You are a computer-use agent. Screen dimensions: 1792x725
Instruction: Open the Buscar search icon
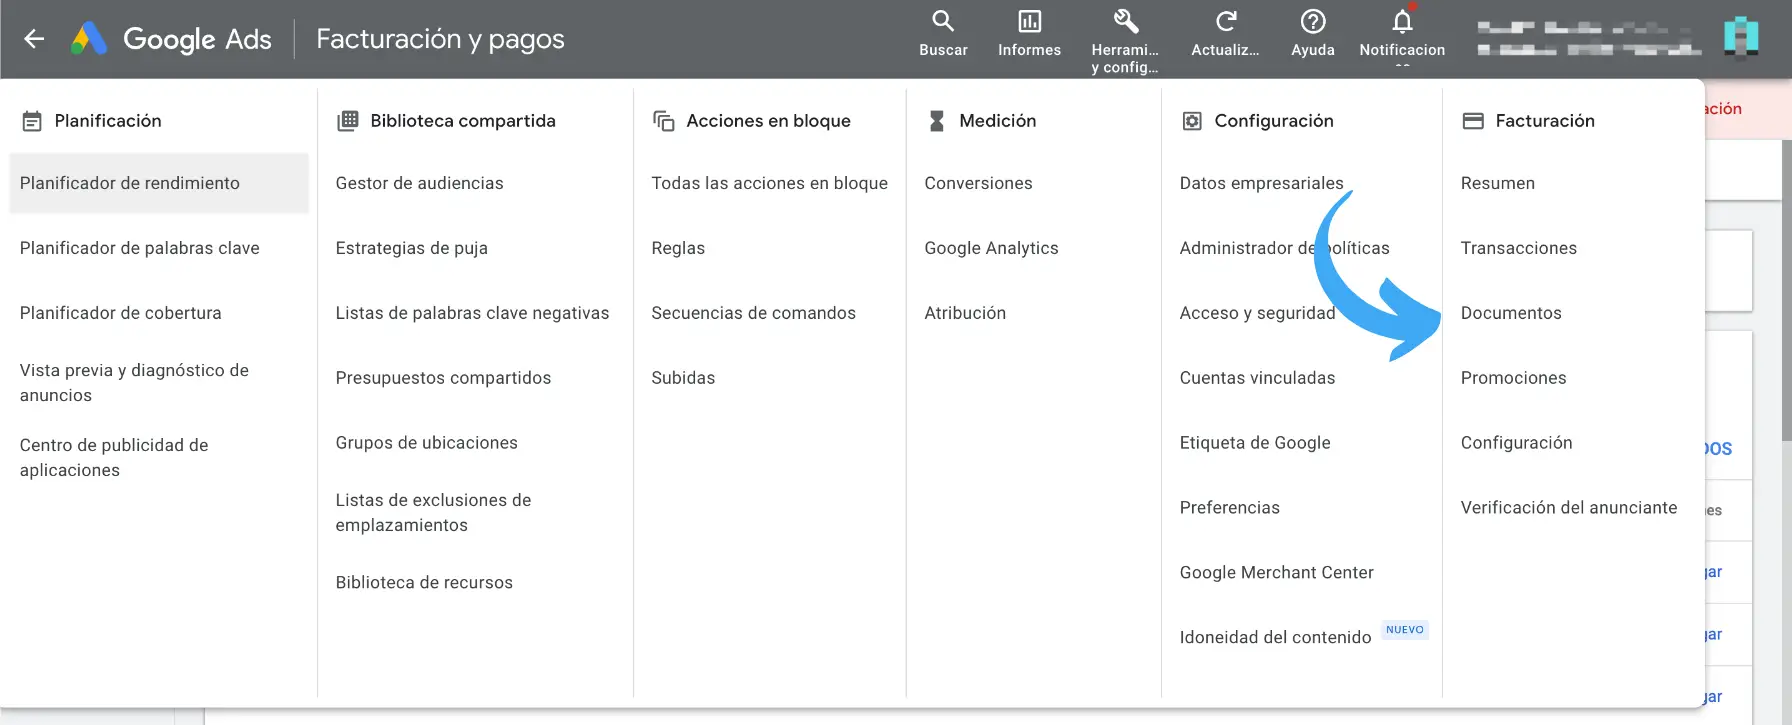click(x=943, y=21)
